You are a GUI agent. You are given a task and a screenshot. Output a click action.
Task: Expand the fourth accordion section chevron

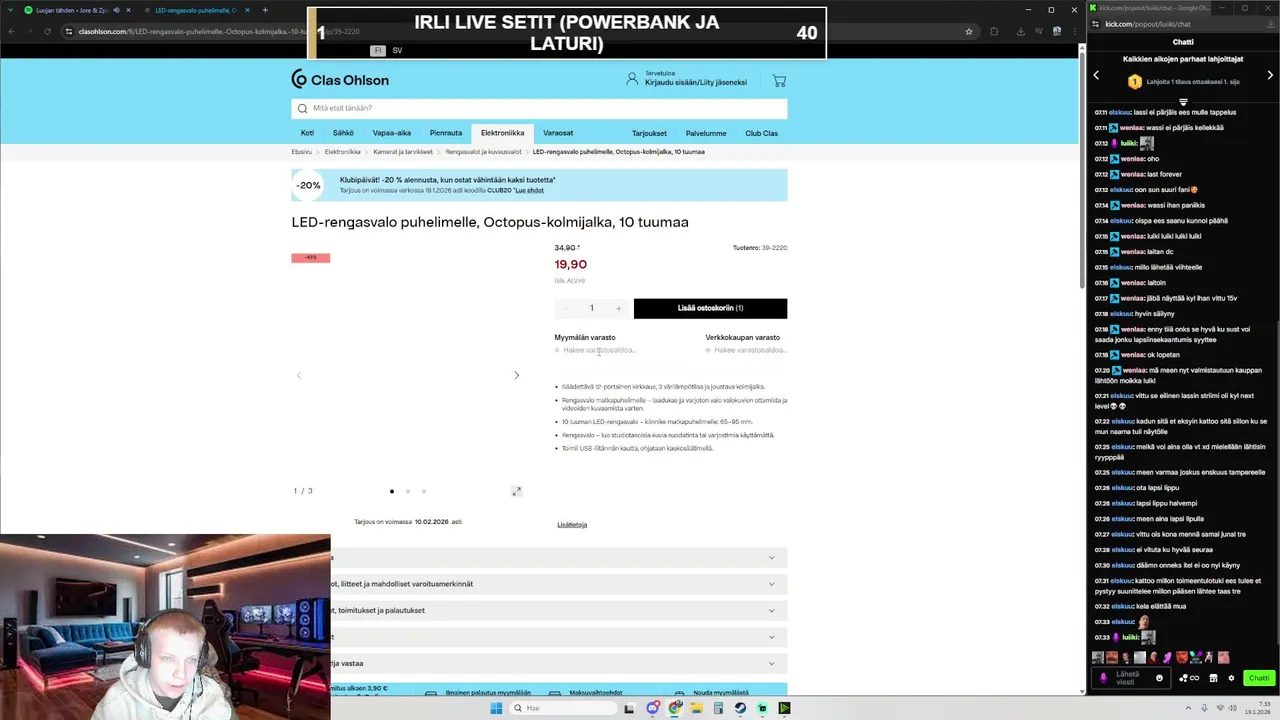771,637
